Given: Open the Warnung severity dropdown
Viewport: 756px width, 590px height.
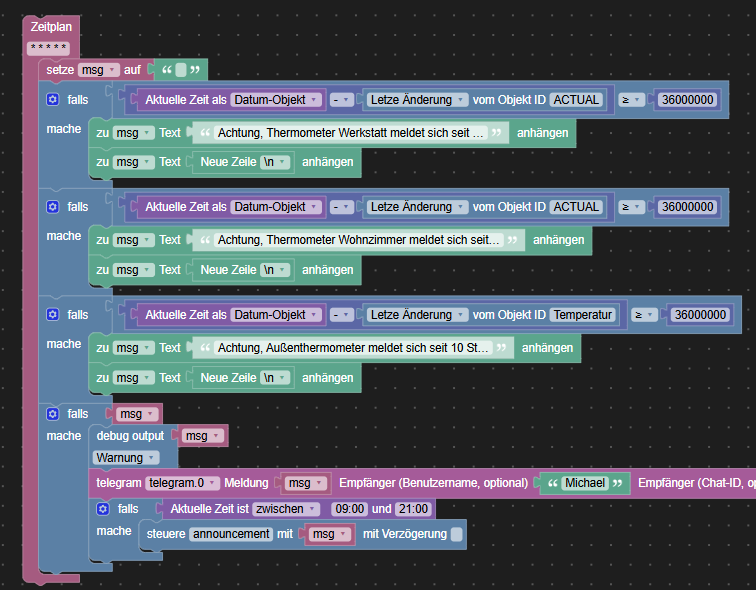Looking at the screenshot, I should click(x=125, y=457).
